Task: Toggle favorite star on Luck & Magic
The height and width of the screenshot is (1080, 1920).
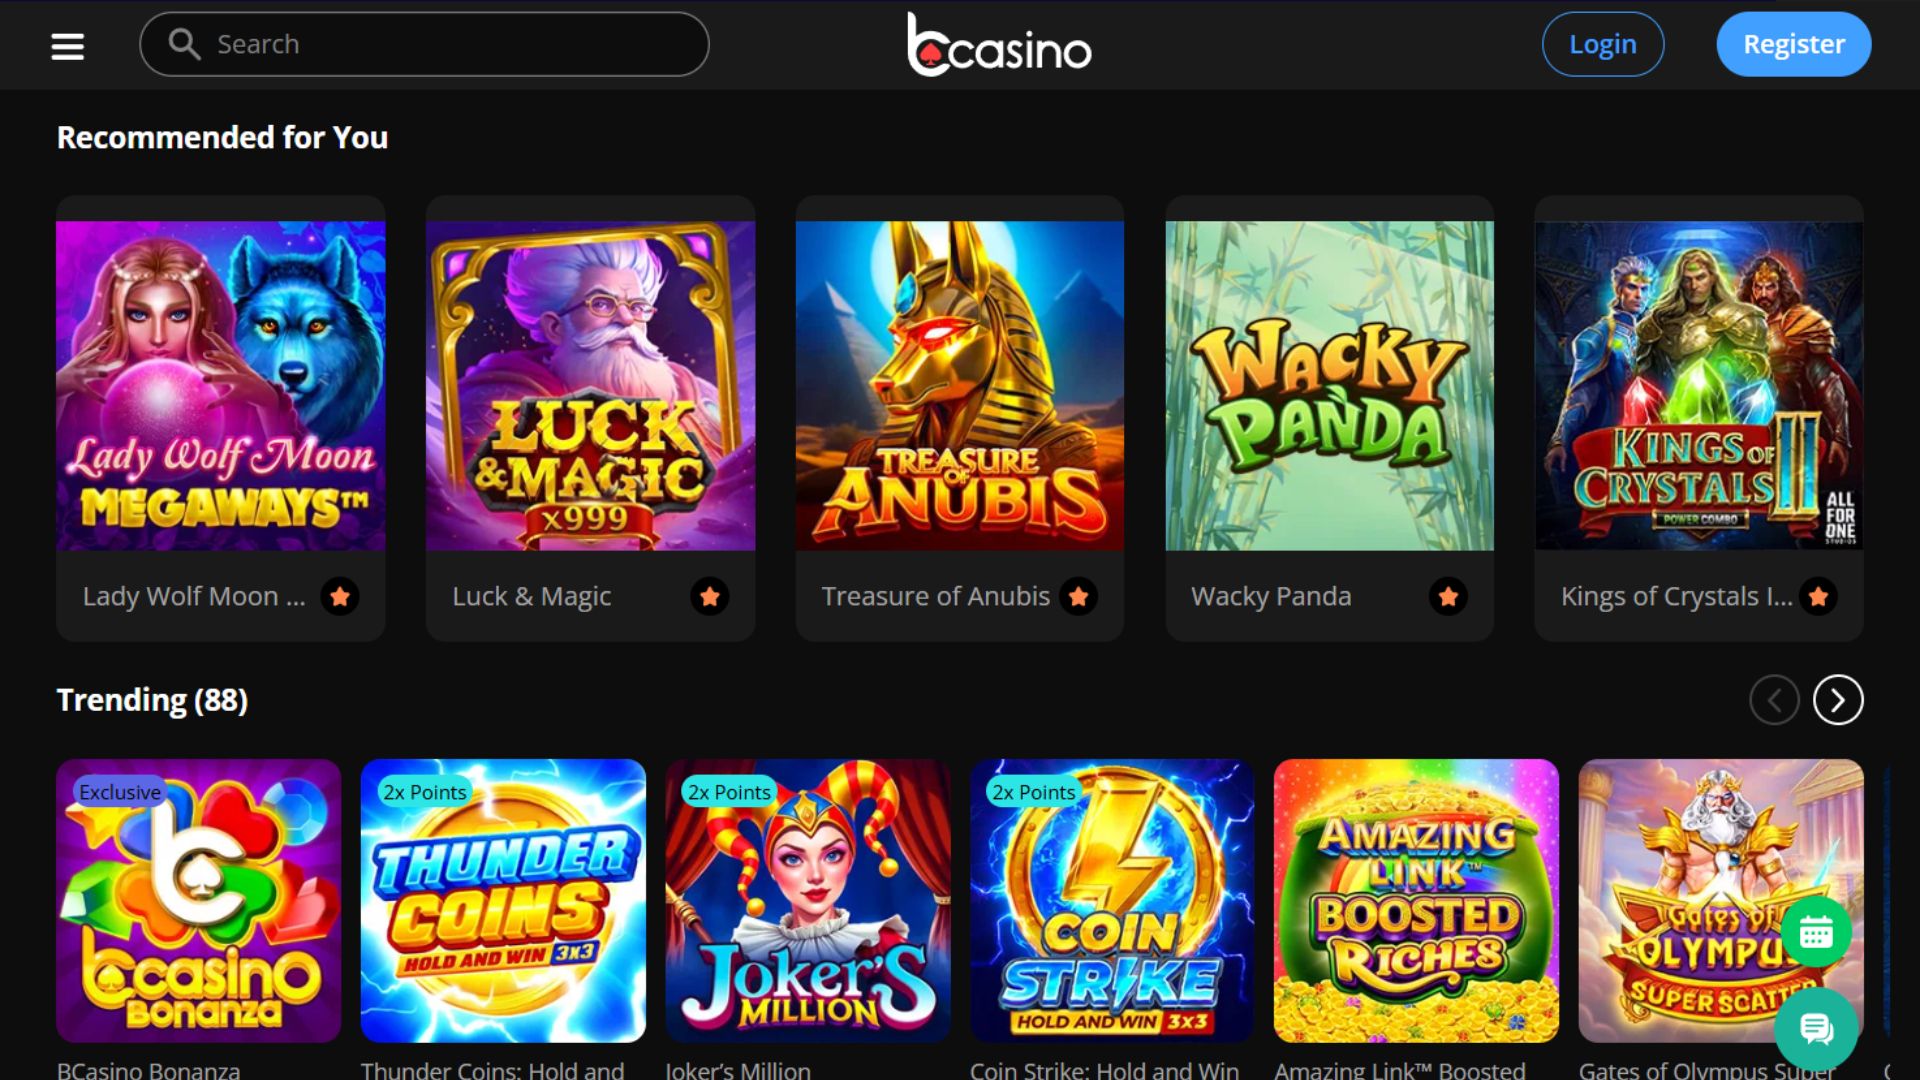Action: point(710,597)
